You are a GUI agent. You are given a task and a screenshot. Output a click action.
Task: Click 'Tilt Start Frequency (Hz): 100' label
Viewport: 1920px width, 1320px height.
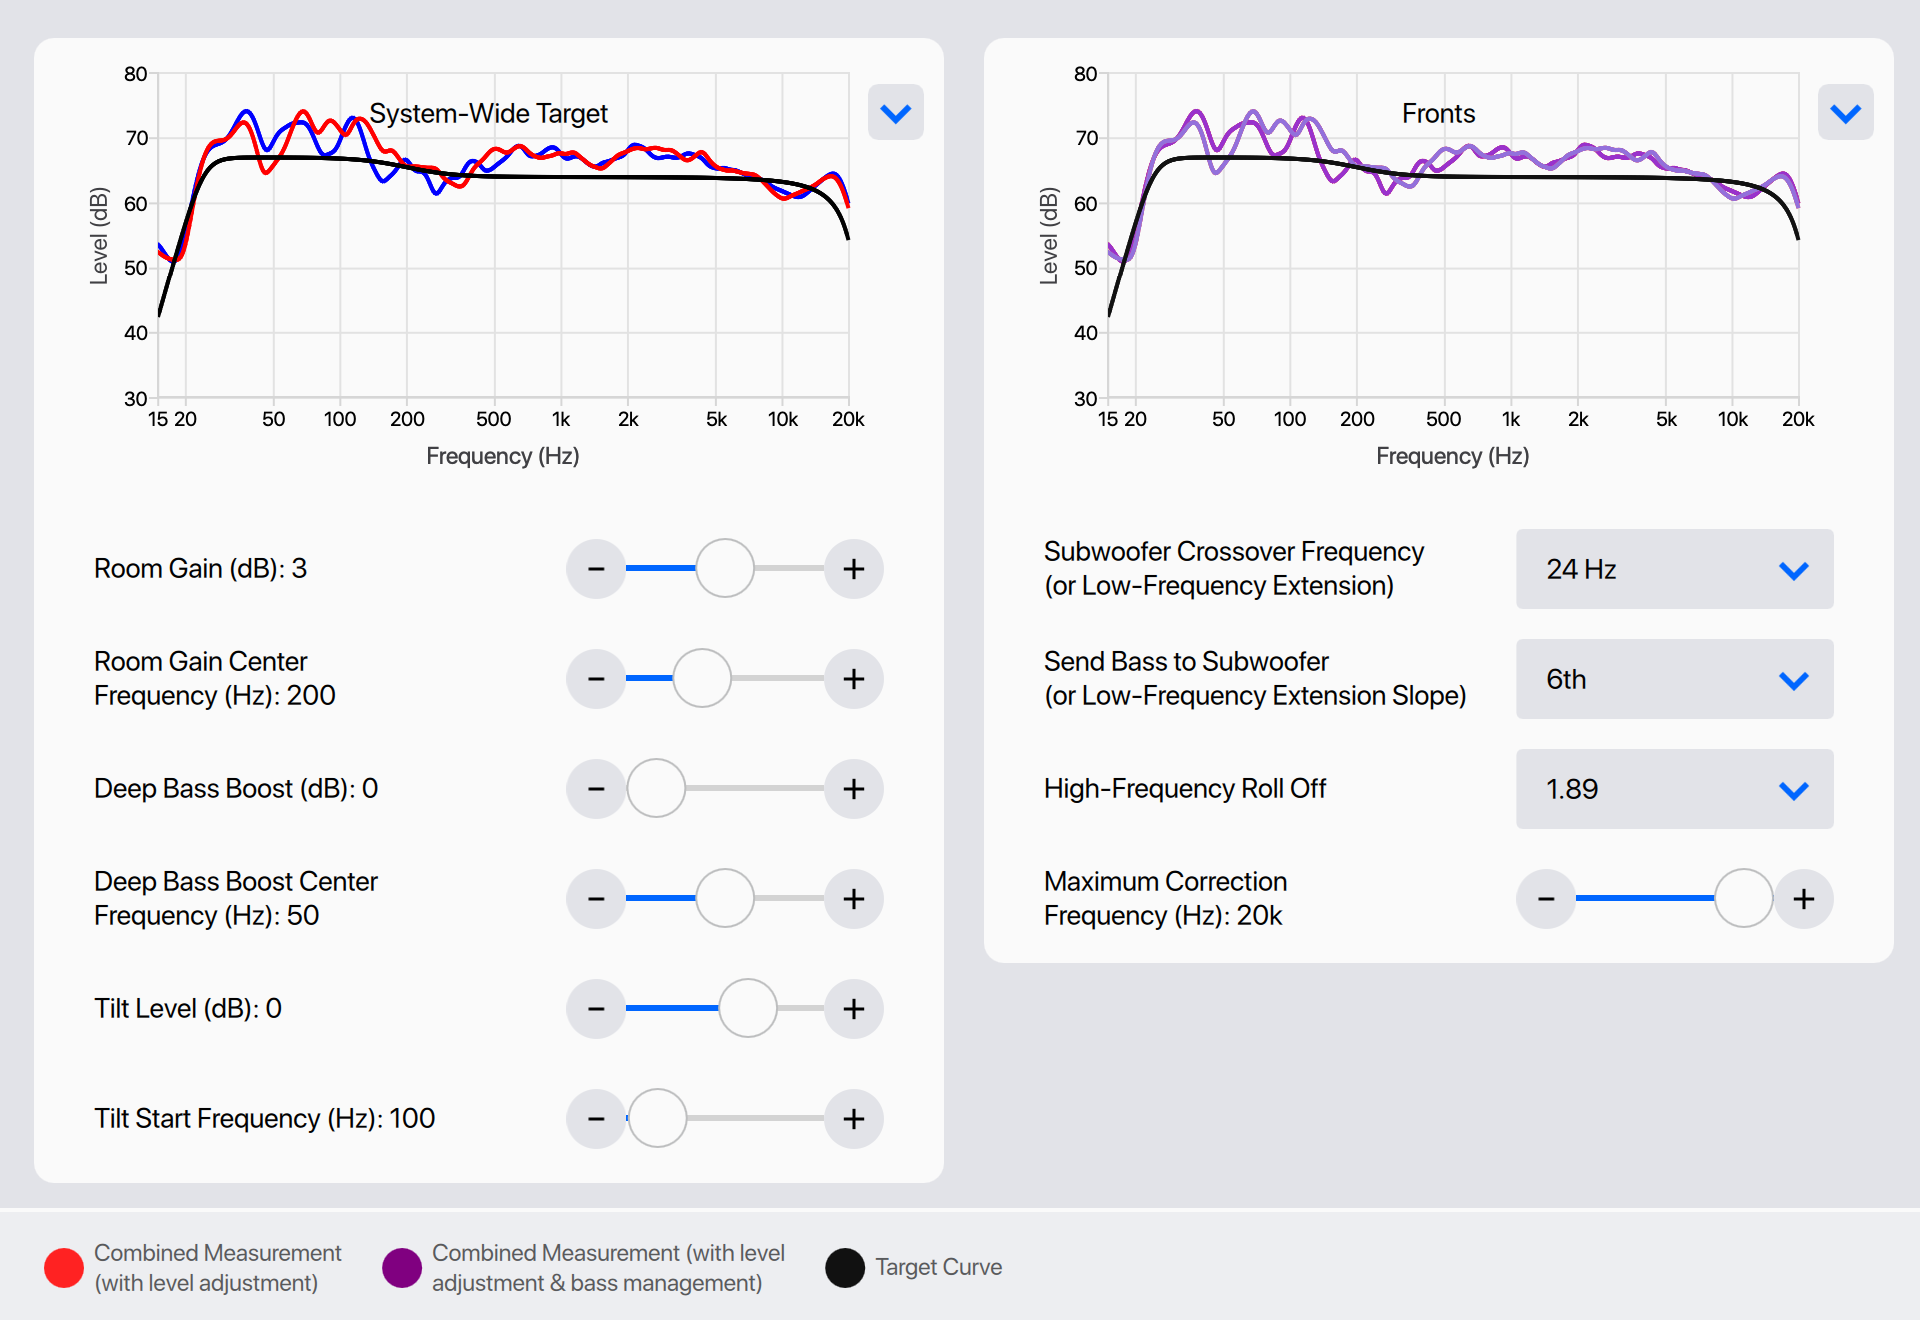(x=264, y=1118)
